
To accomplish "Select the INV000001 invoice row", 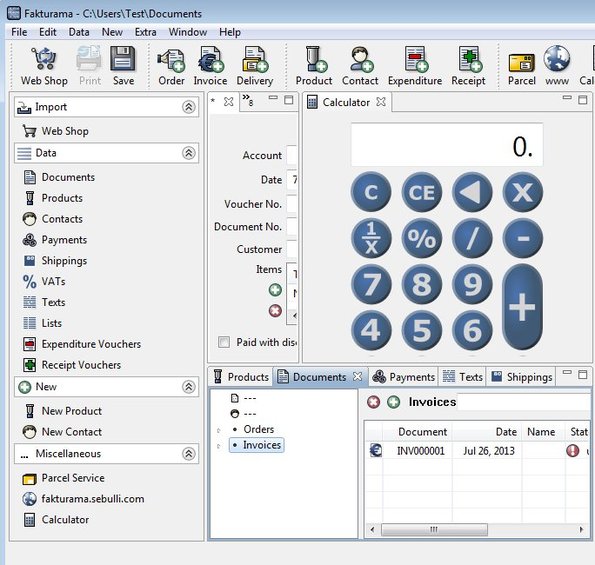I will [x=478, y=451].
